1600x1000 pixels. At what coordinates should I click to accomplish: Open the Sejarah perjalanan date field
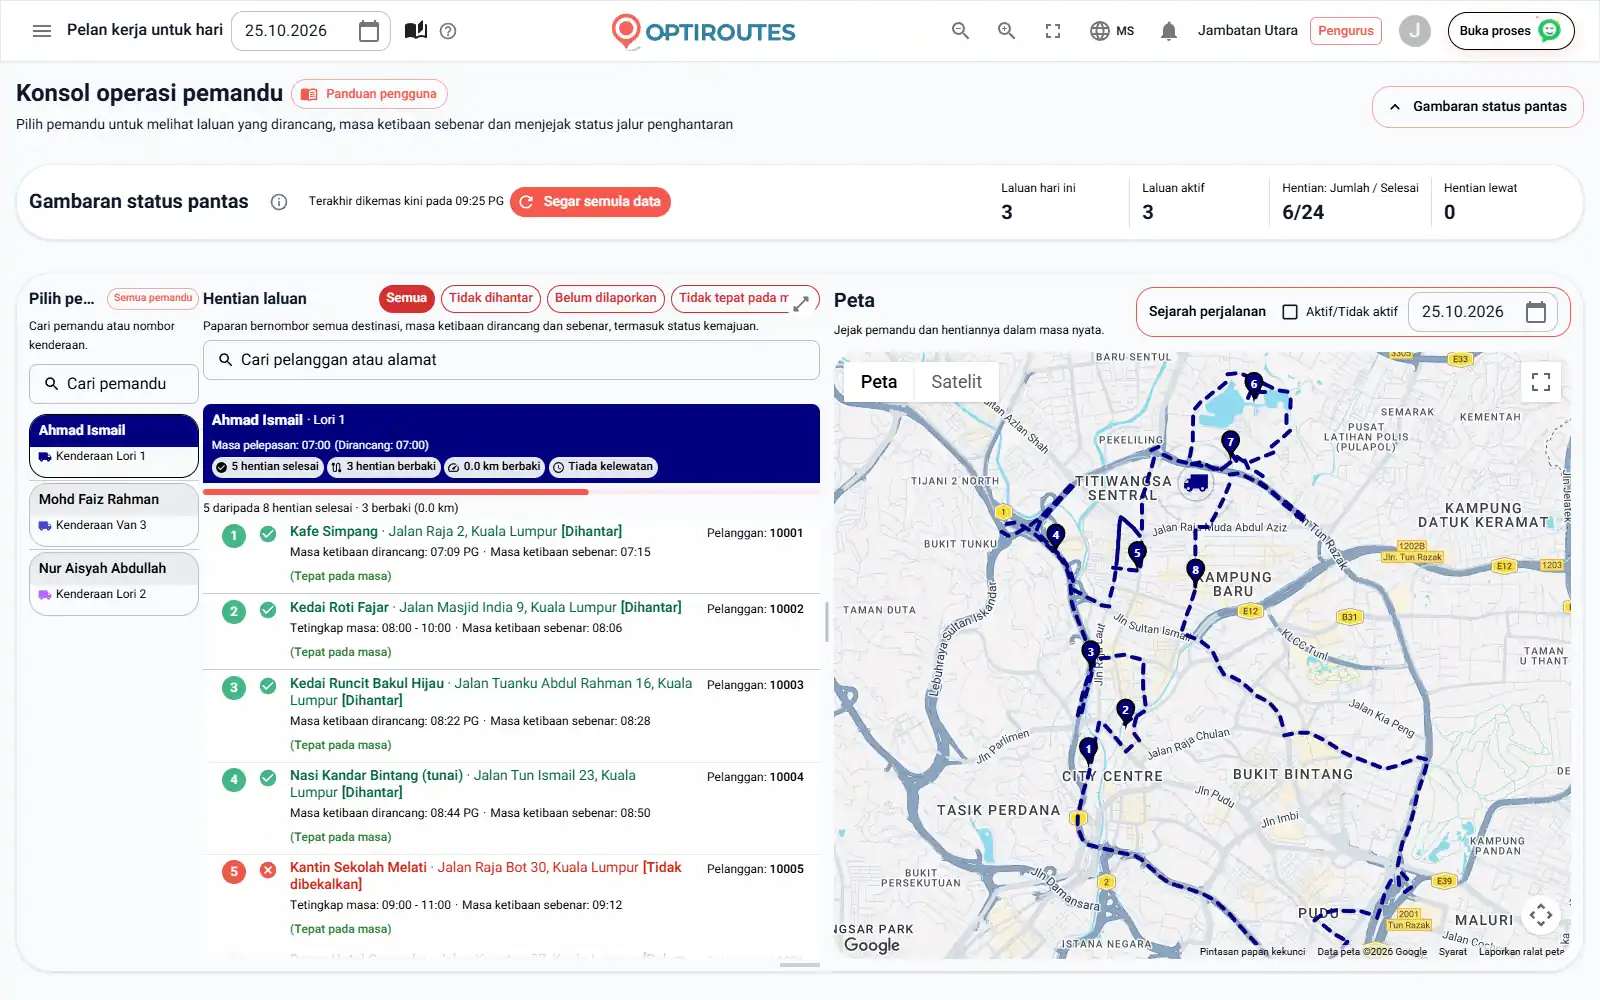(1483, 312)
